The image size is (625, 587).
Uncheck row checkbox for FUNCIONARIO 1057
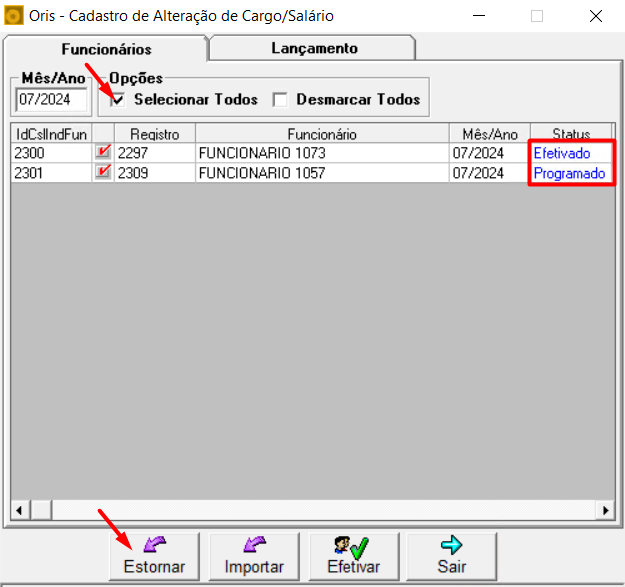pos(103,173)
